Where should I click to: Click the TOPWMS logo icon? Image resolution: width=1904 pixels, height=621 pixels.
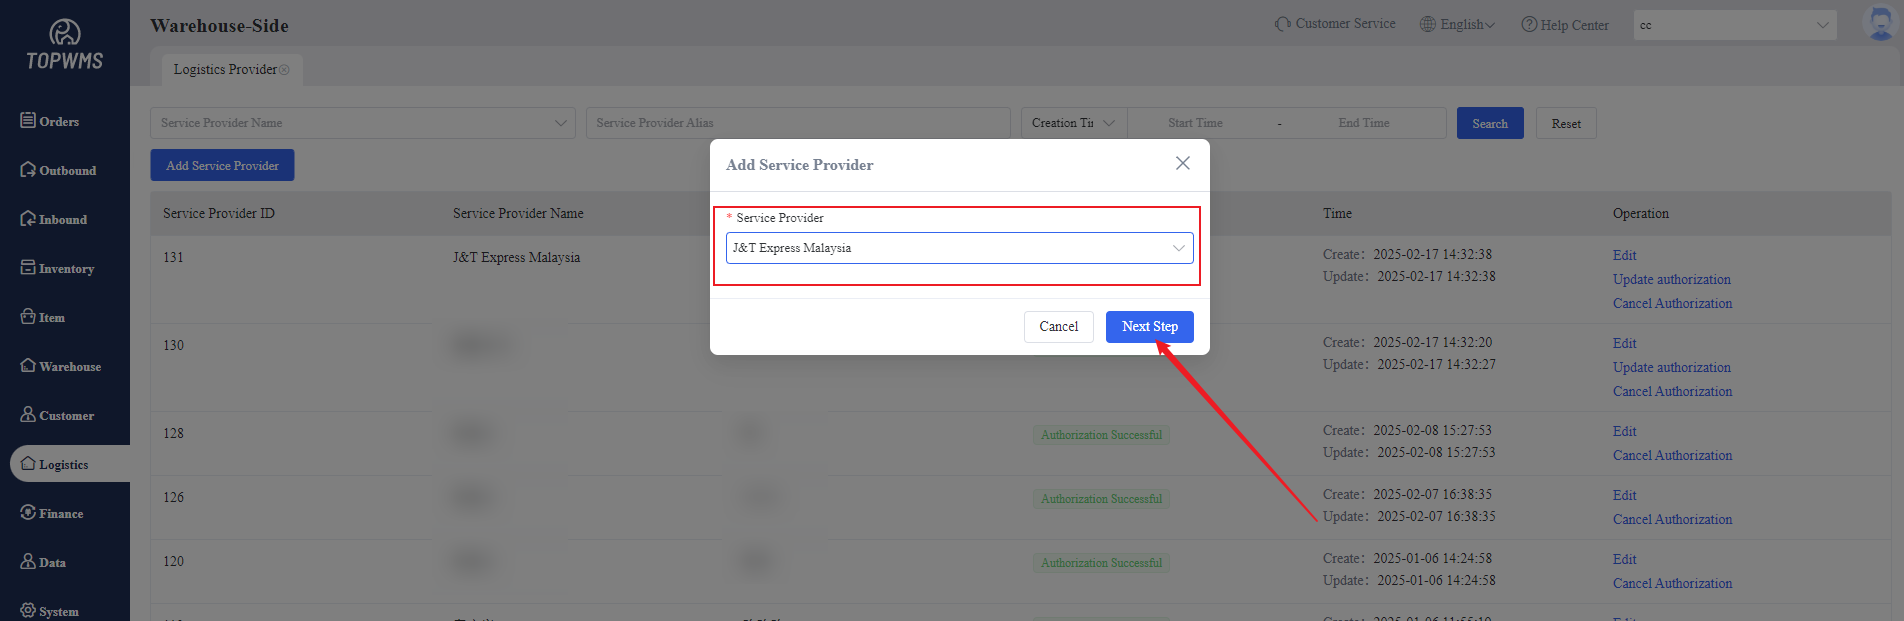(65, 33)
